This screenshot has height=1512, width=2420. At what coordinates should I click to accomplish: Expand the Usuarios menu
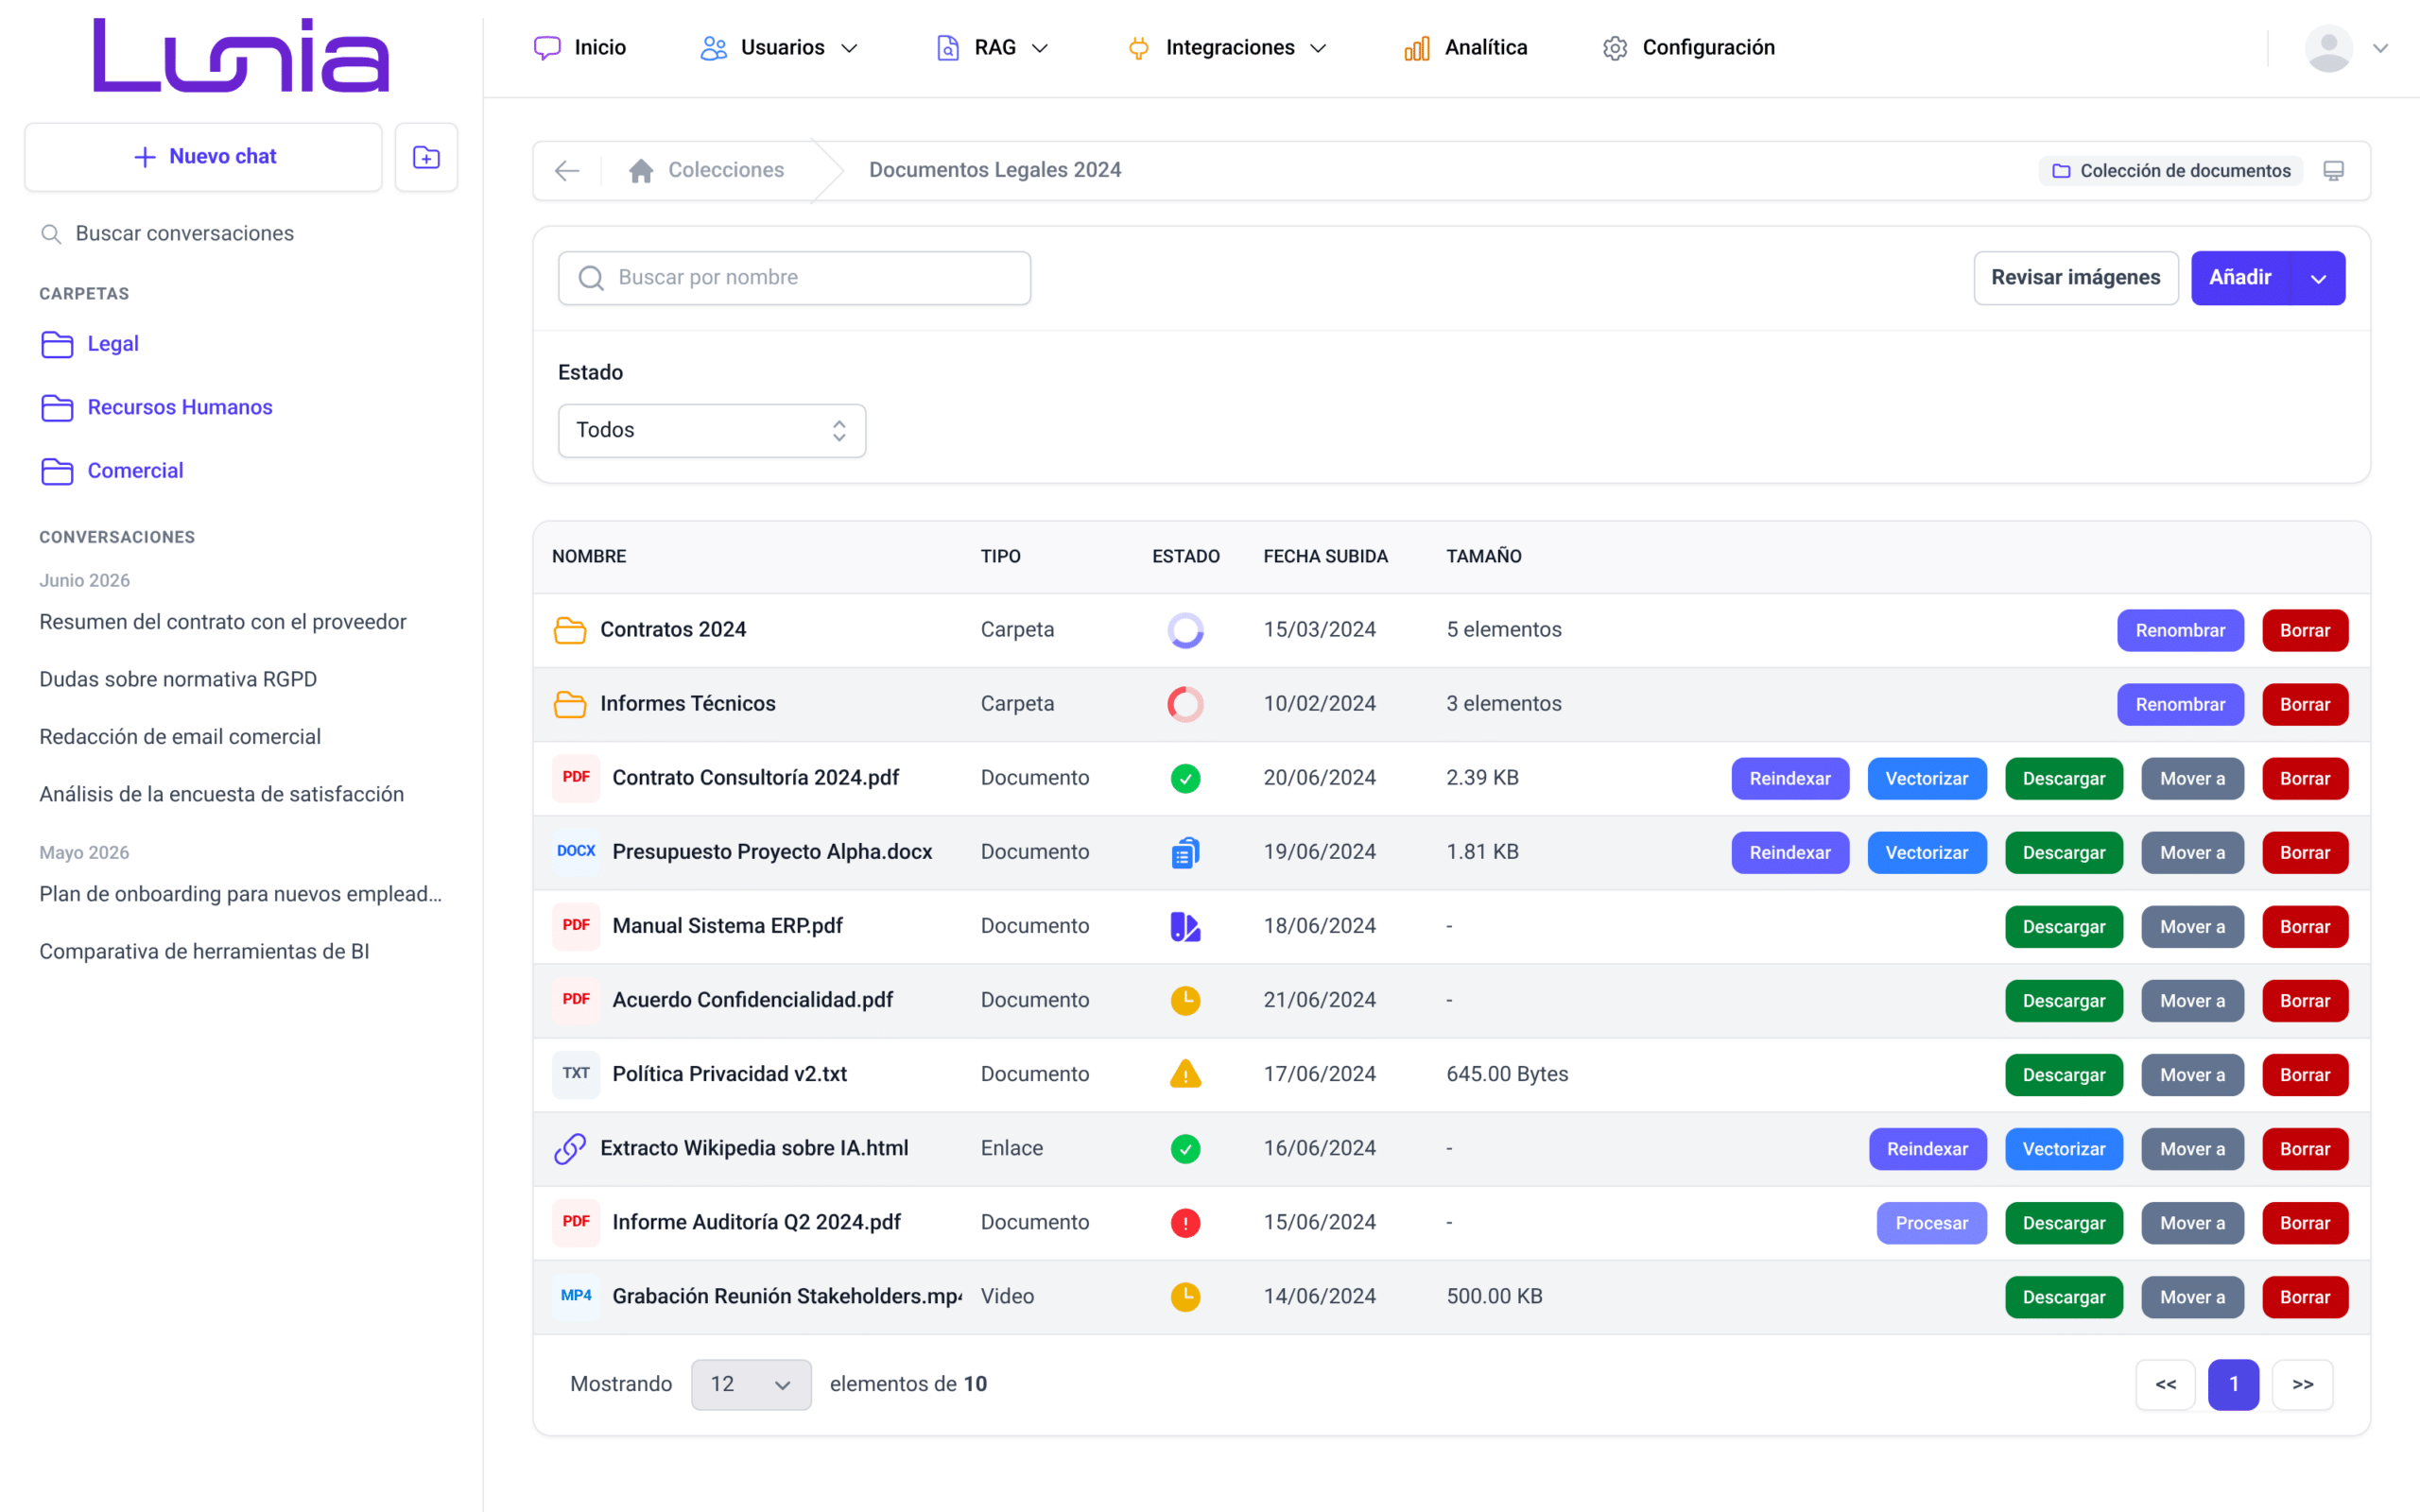pyautogui.click(x=780, y=48)
